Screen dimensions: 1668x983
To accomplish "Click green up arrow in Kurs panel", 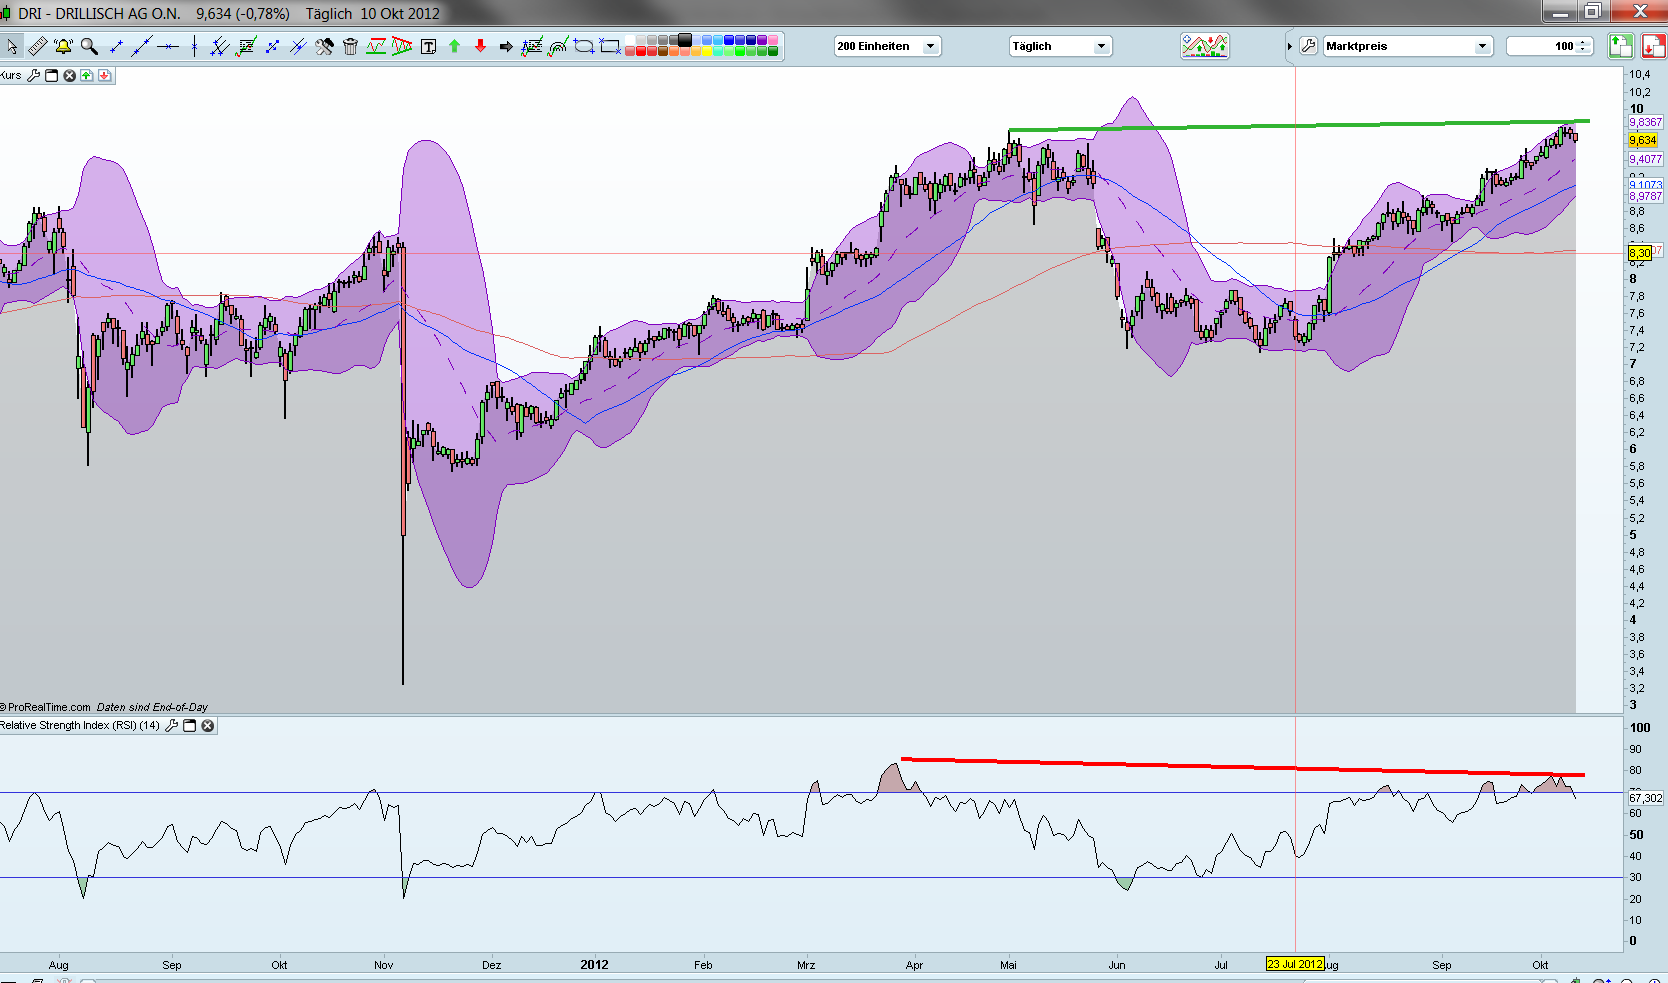I will pos(87,75).
